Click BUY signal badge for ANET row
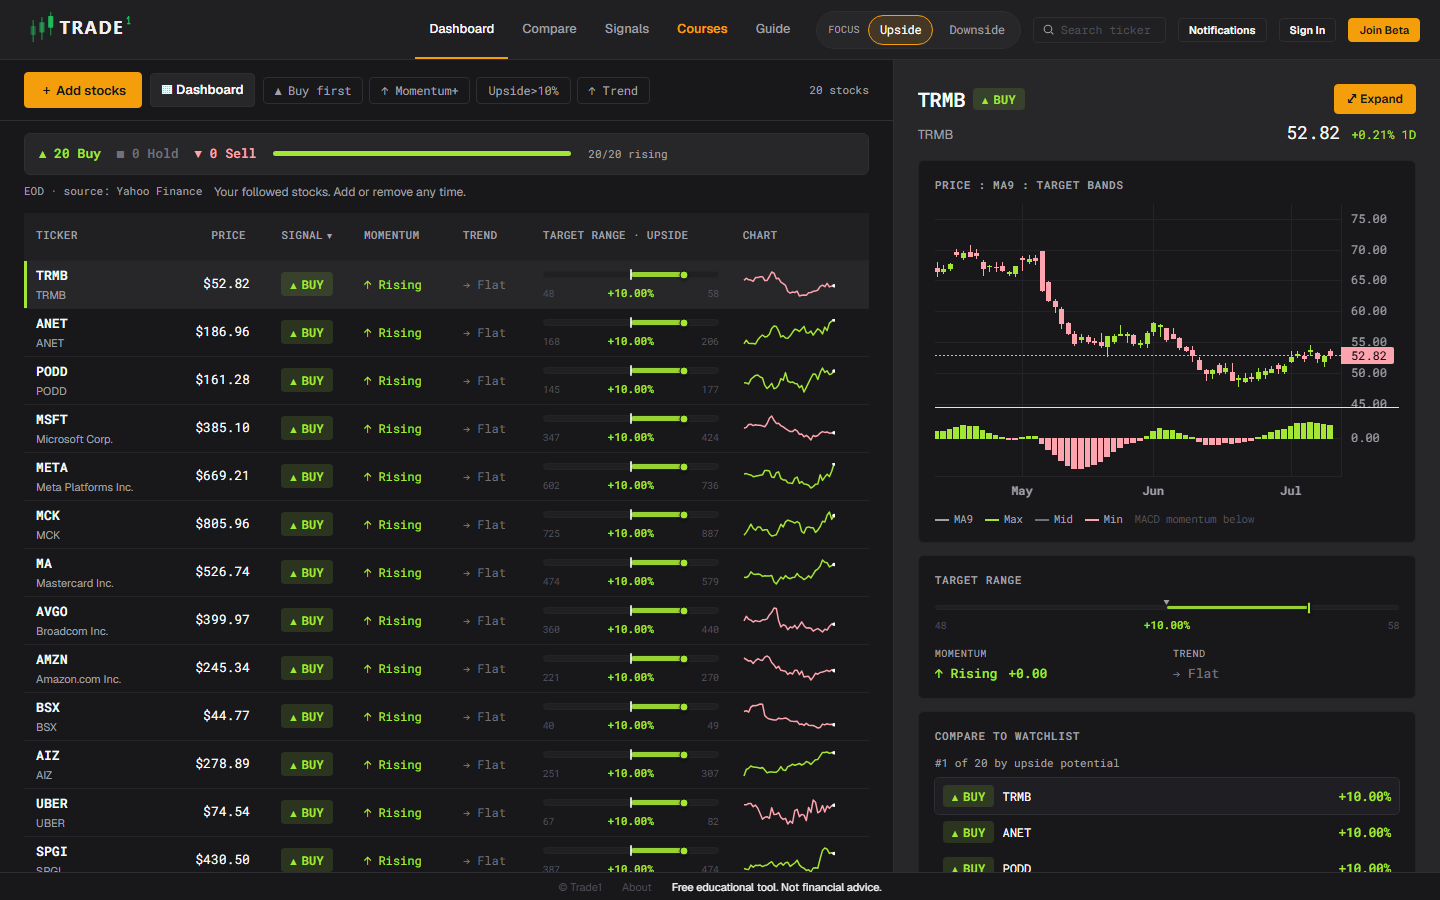Image resolution: width=1440 pixels, height=900 pixels. pos(307,333)
